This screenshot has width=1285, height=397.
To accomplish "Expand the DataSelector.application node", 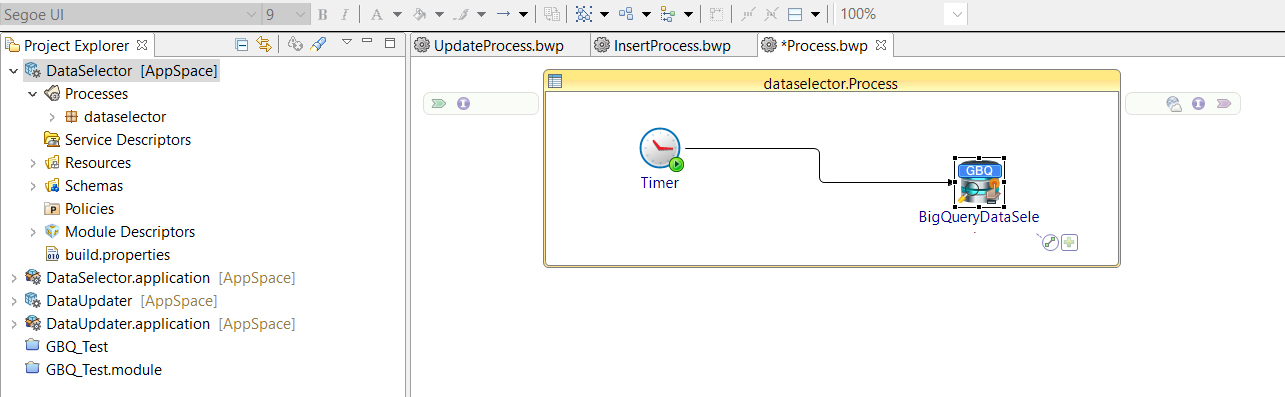I will 13,278.
